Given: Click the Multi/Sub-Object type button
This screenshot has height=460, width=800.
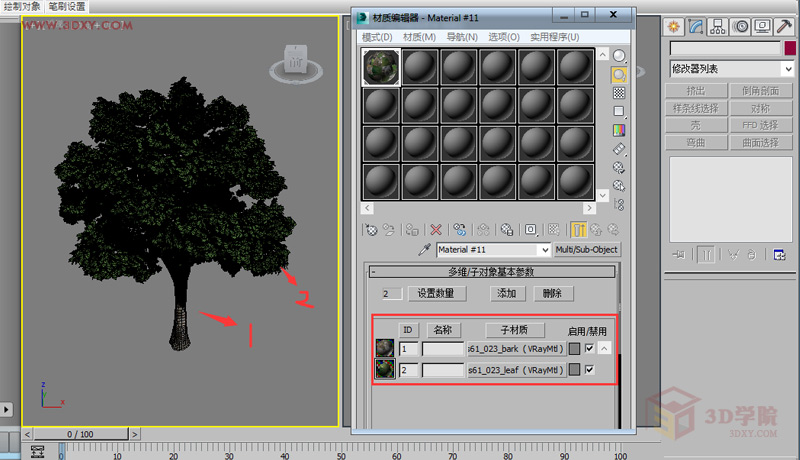Looking at the screenshot, I should (587, 249).
